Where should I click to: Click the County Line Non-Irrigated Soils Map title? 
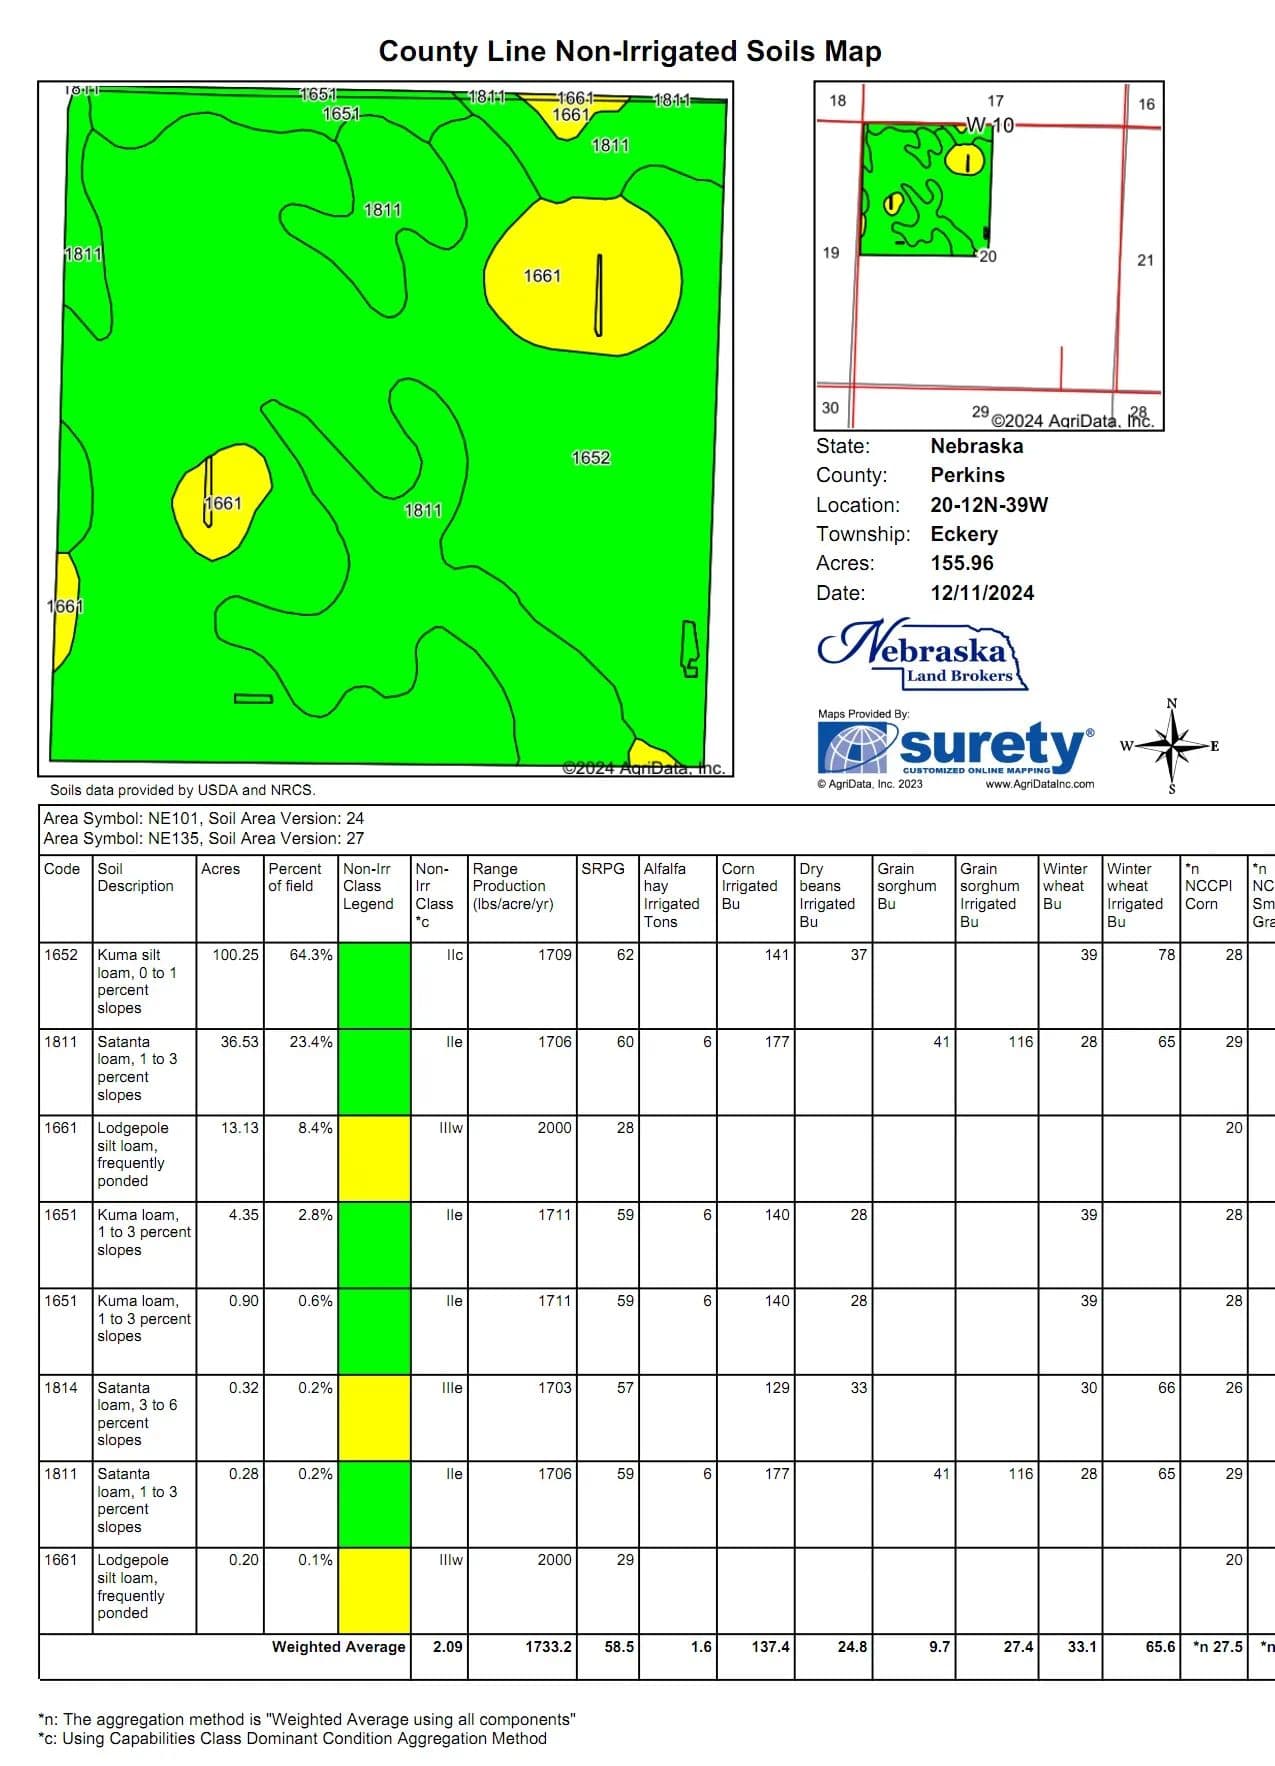click(630, 52)
